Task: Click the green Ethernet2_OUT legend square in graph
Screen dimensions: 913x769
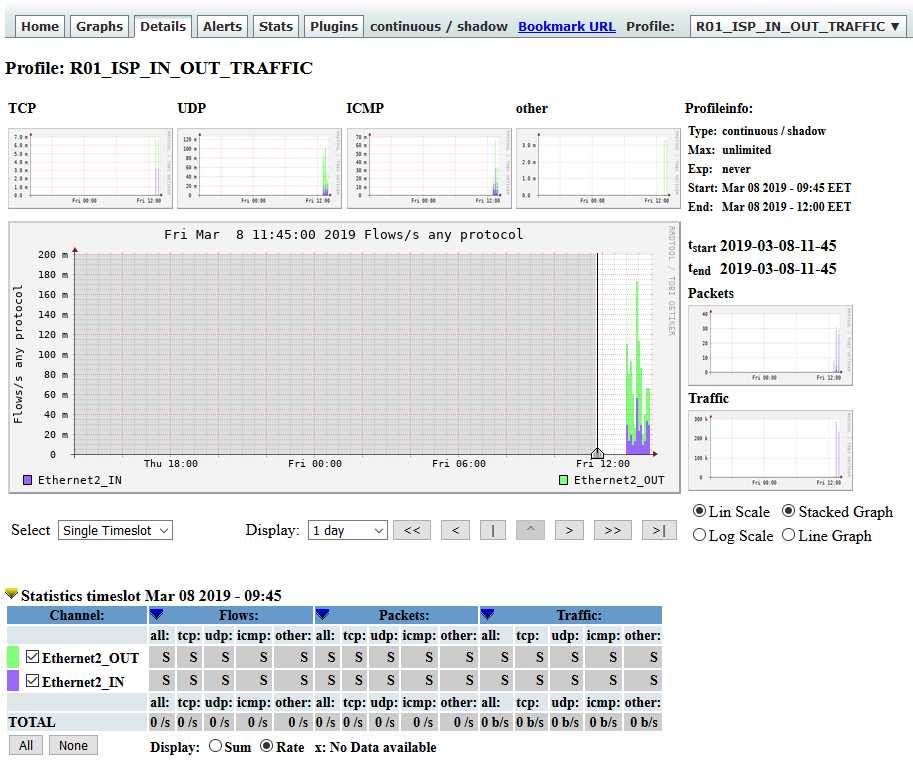Action: tap(563, 480)
